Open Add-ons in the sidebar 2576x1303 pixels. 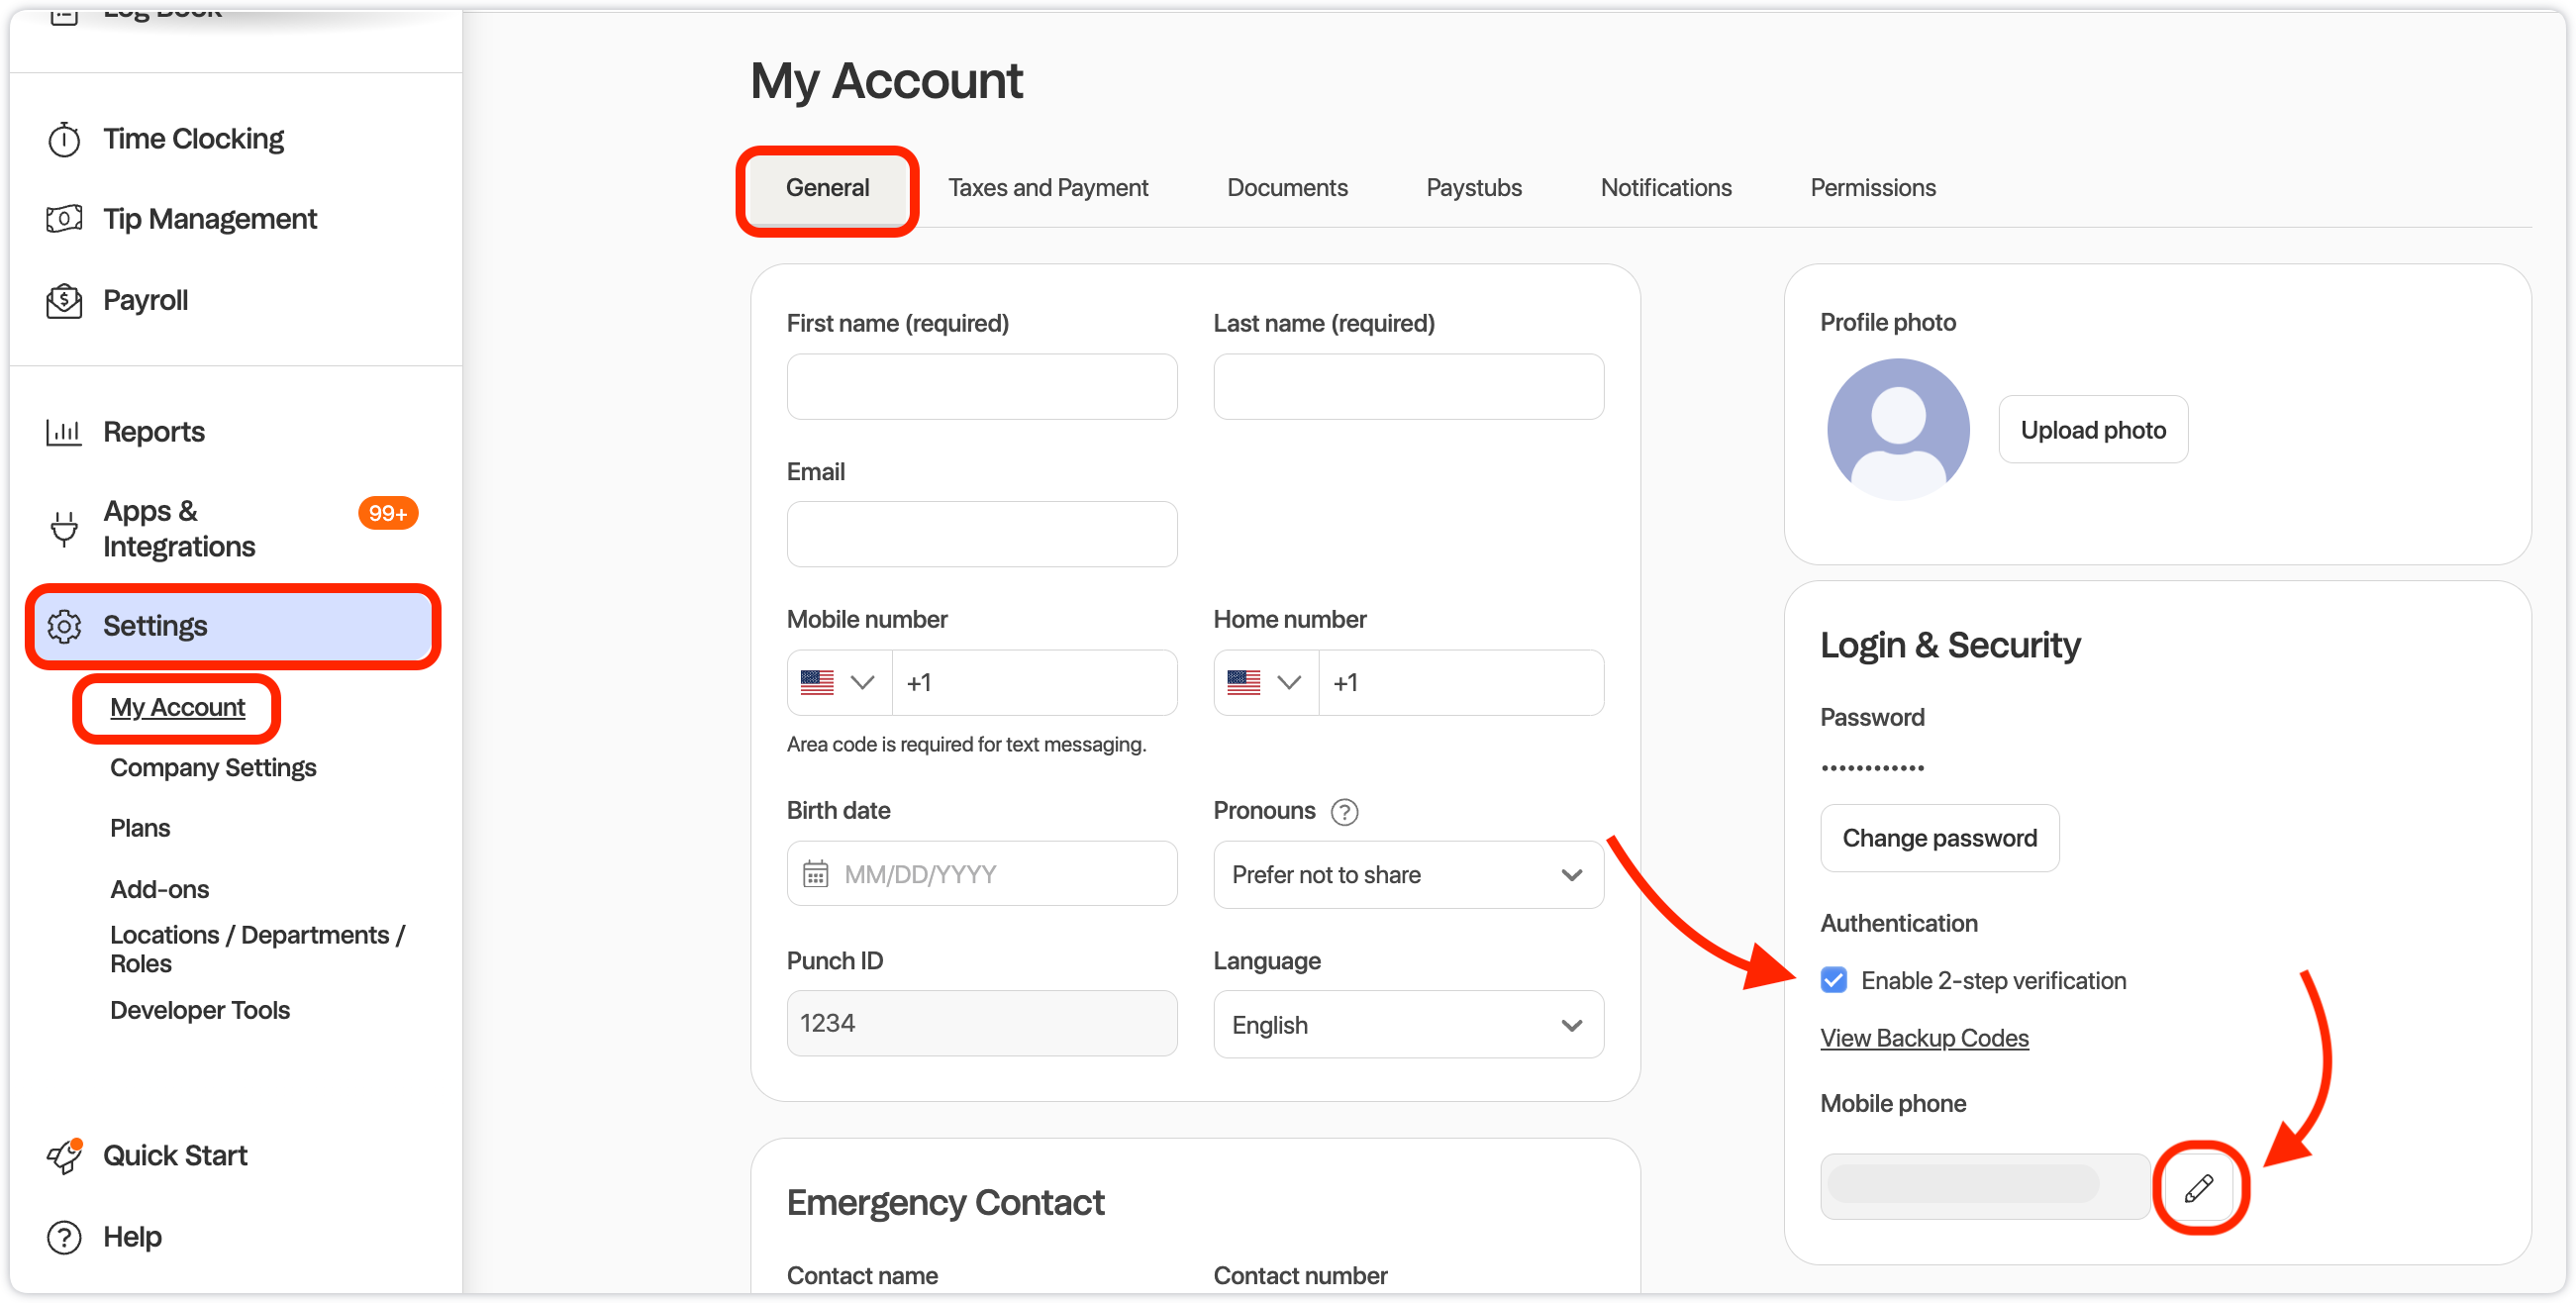point(160,890)
